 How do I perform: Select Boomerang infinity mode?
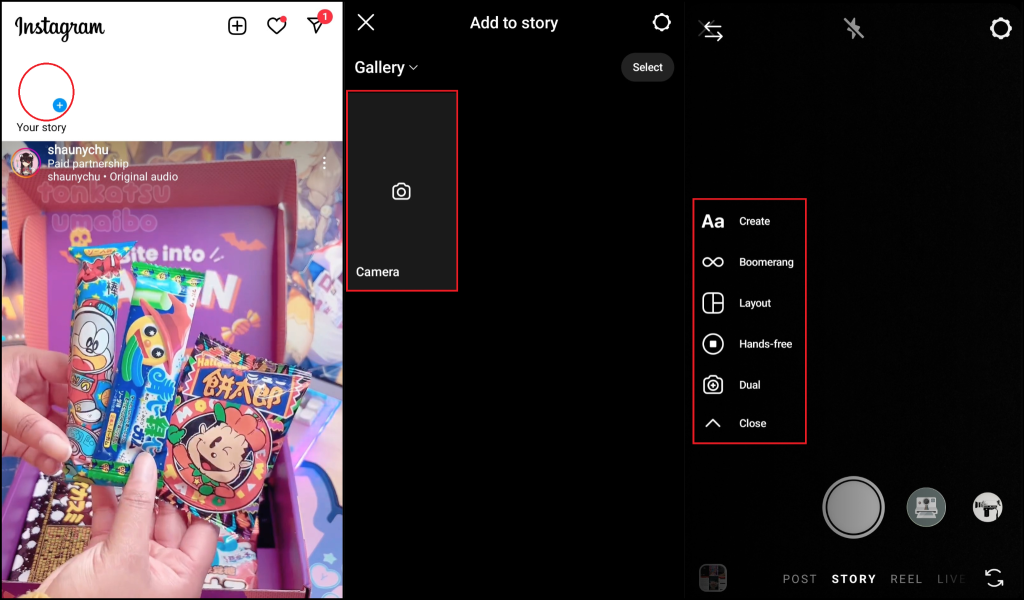pos(713,262)
